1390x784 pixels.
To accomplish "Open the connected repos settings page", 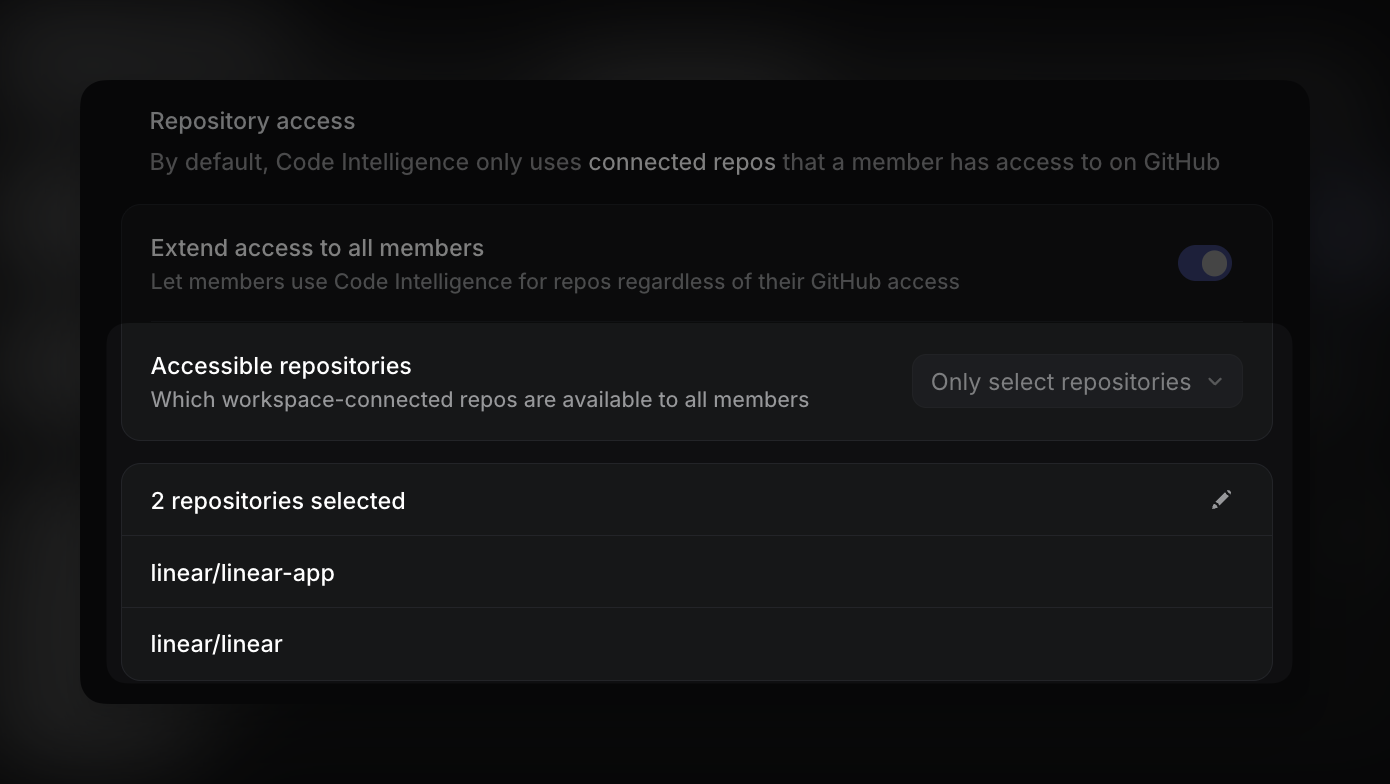I will (682, 161).
